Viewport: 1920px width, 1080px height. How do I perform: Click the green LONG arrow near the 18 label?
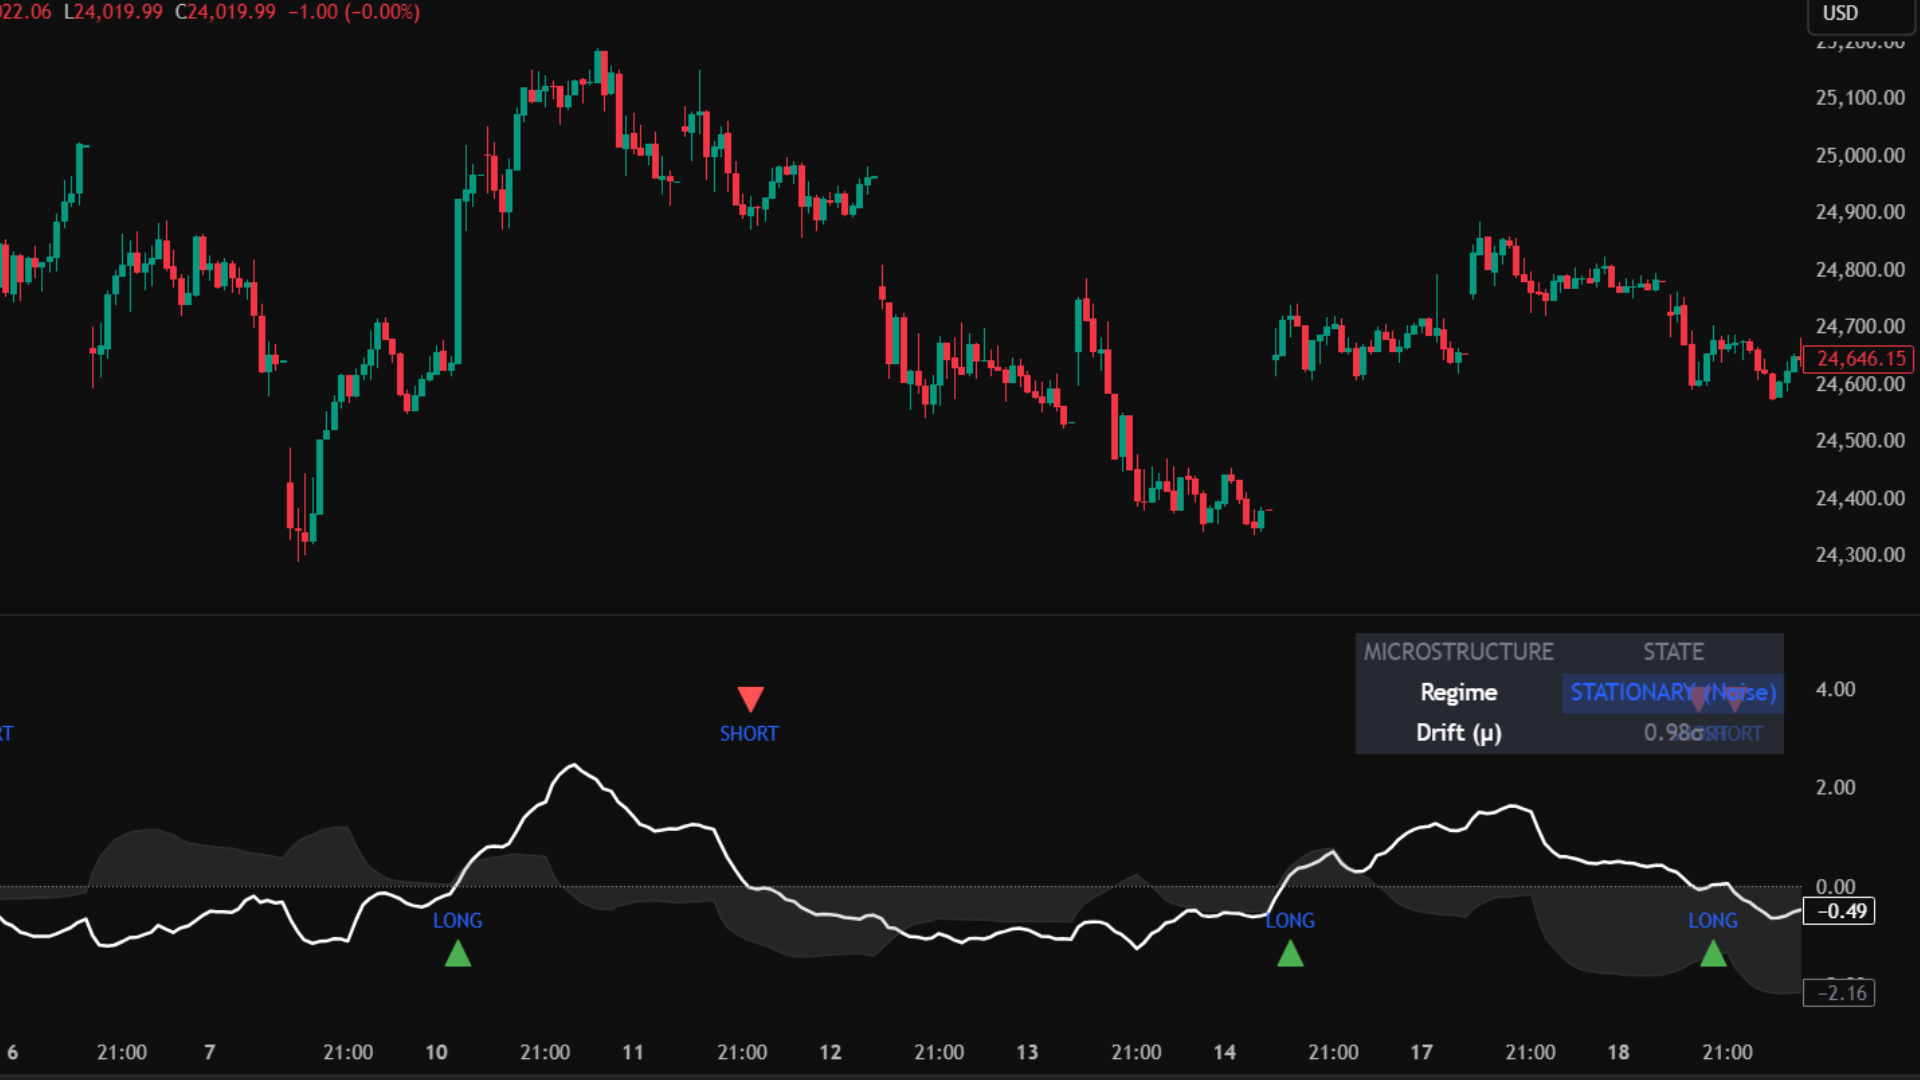tap(1714, 954)
